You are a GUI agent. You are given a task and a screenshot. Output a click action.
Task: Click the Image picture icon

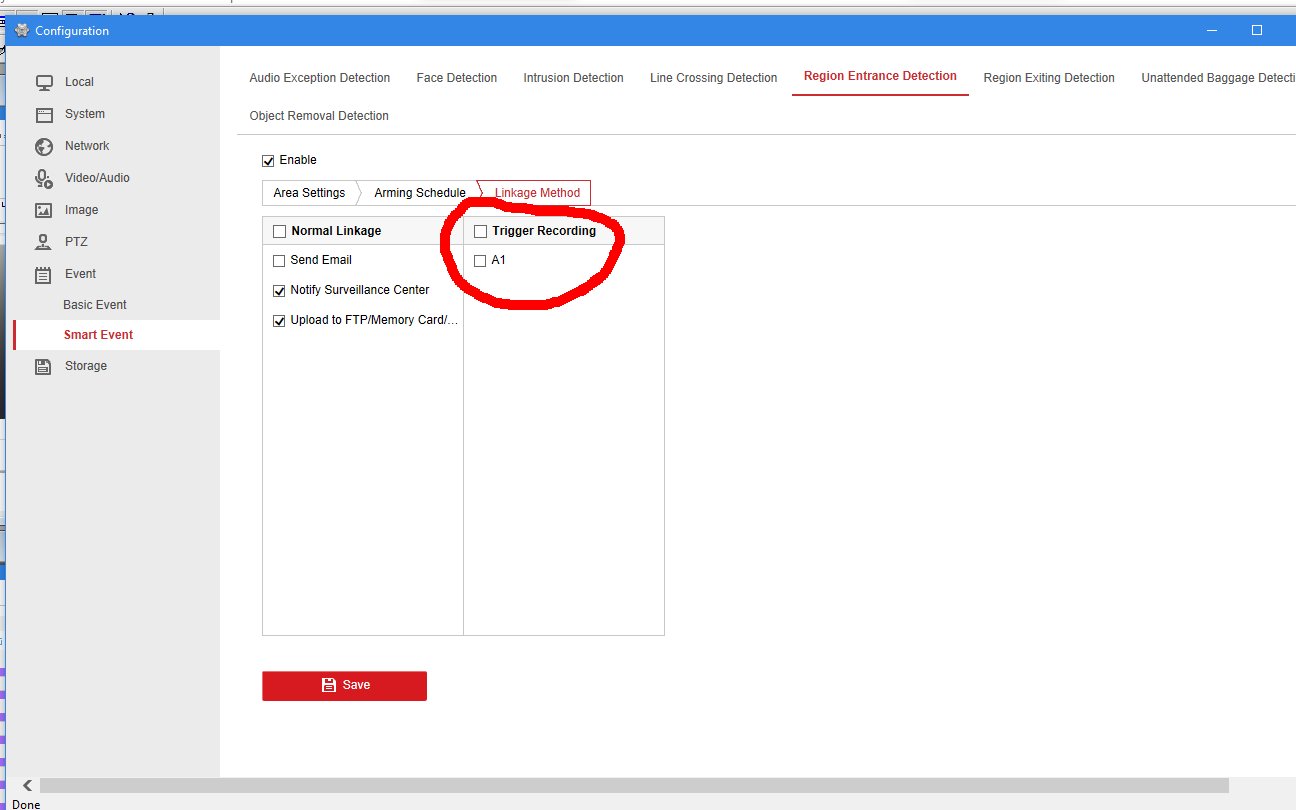(x=44, y=210)
